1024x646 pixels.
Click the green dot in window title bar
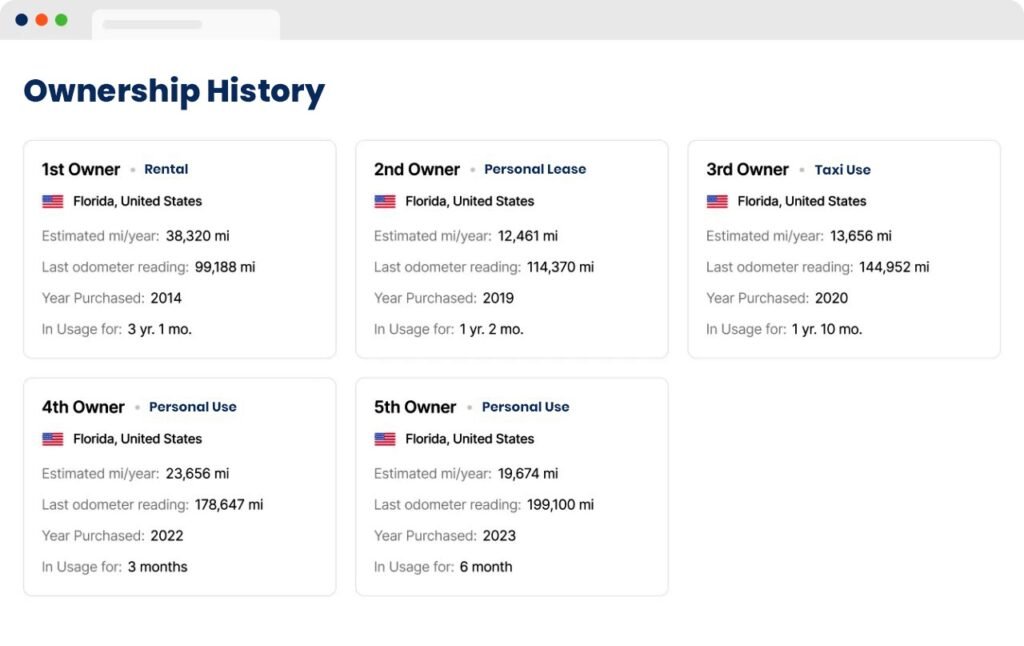pyautogui.click(x=61, y=20)
